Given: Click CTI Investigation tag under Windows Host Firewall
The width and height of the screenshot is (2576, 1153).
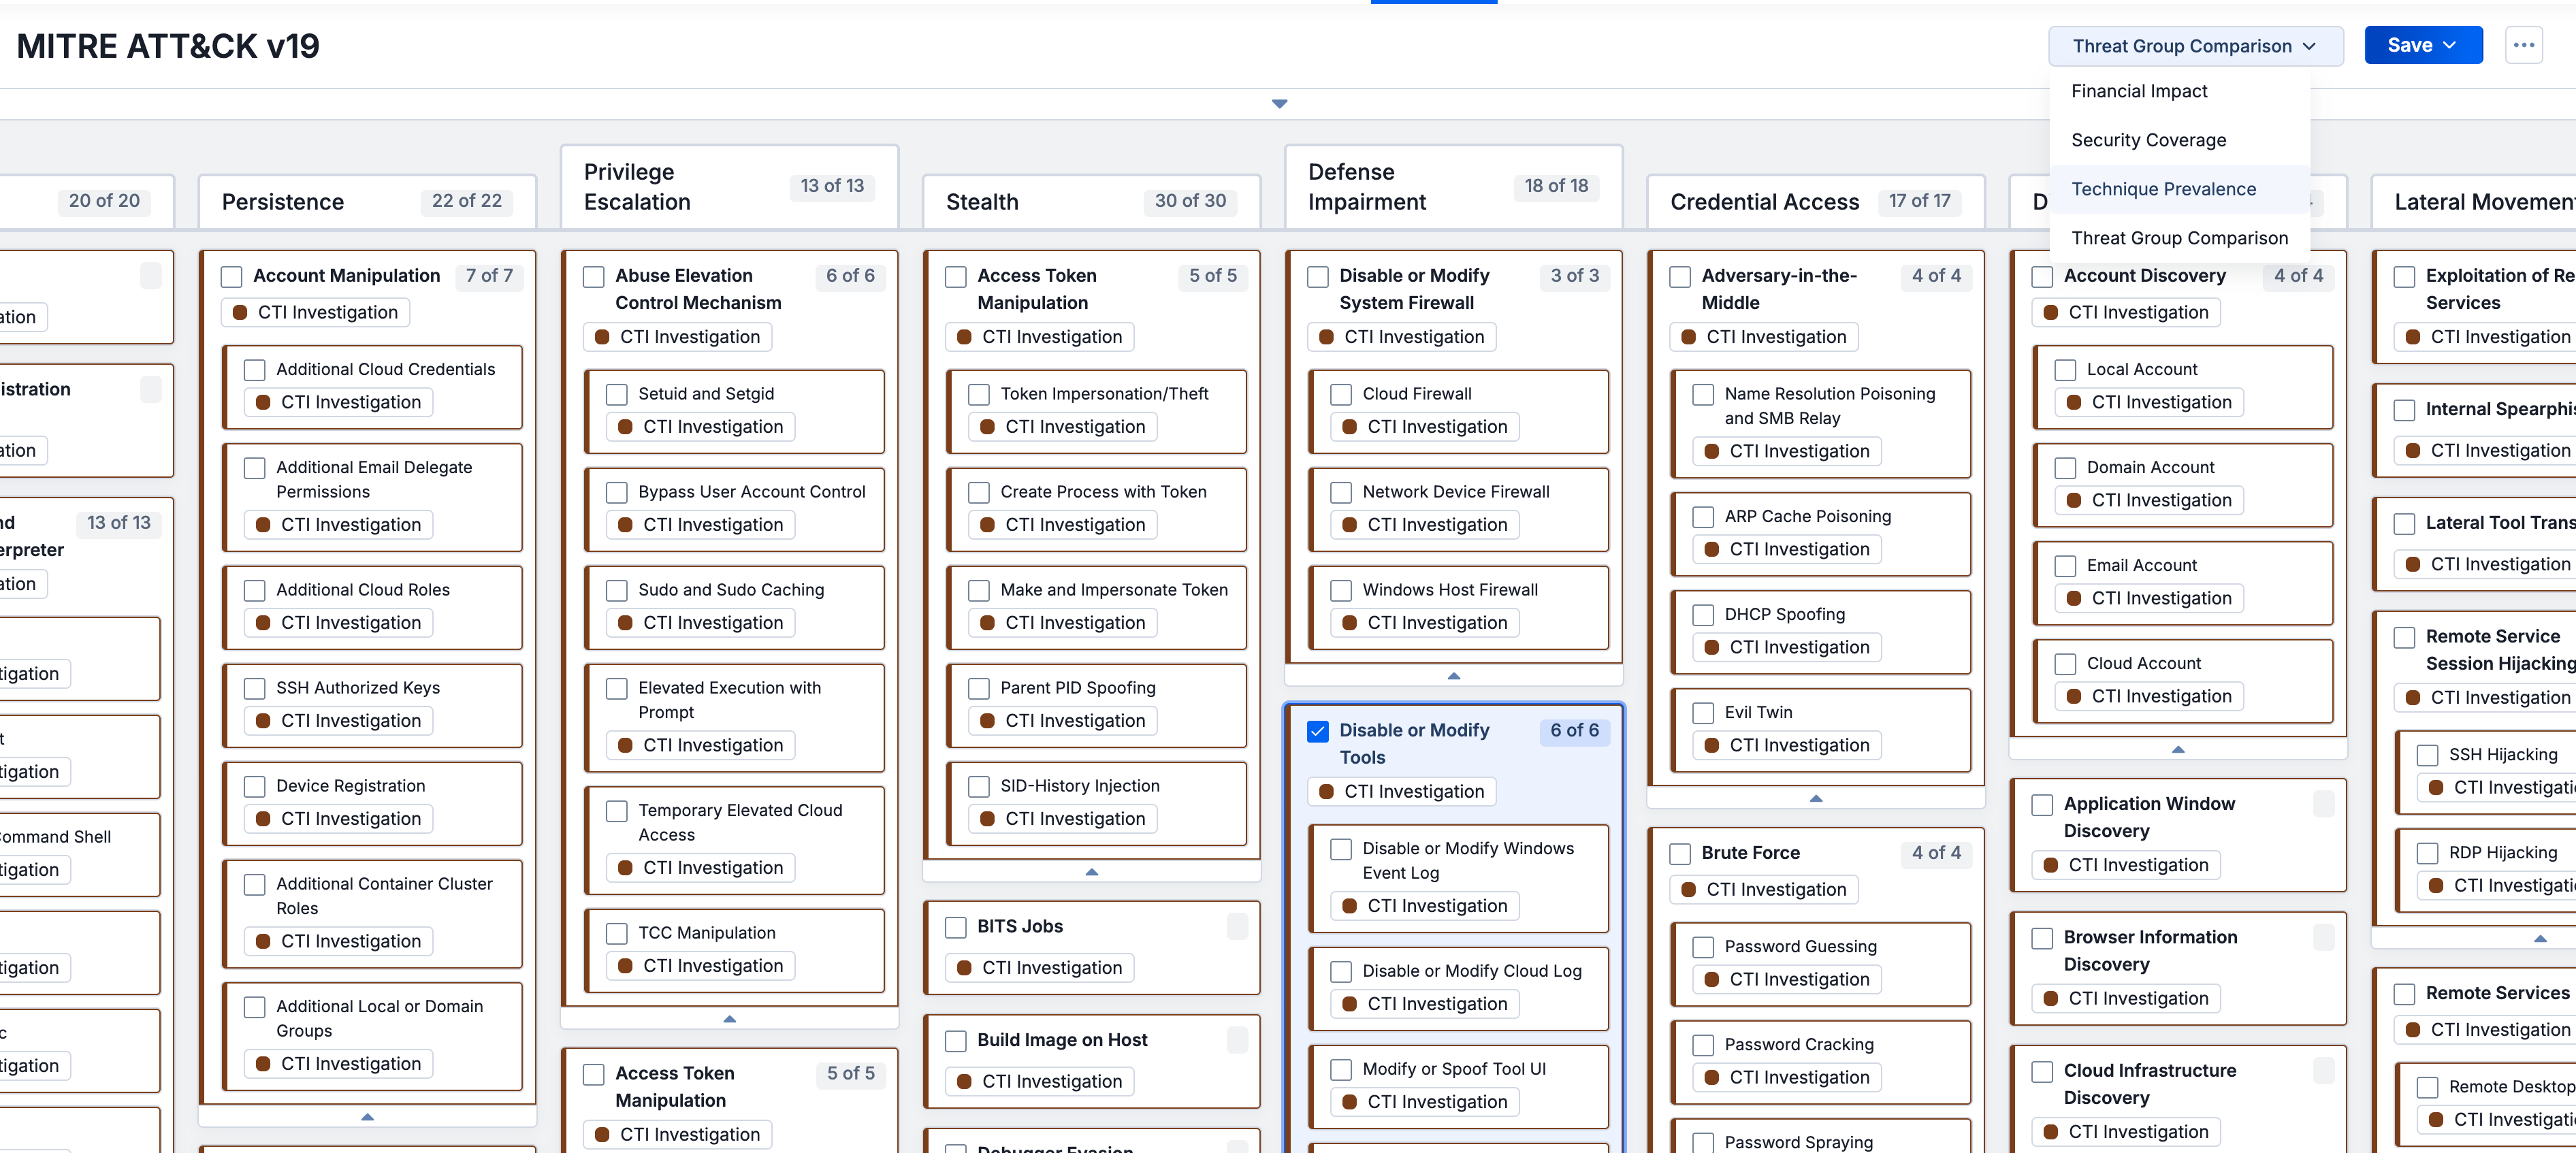Looking at the screenshot, I should coord(1424,623).
